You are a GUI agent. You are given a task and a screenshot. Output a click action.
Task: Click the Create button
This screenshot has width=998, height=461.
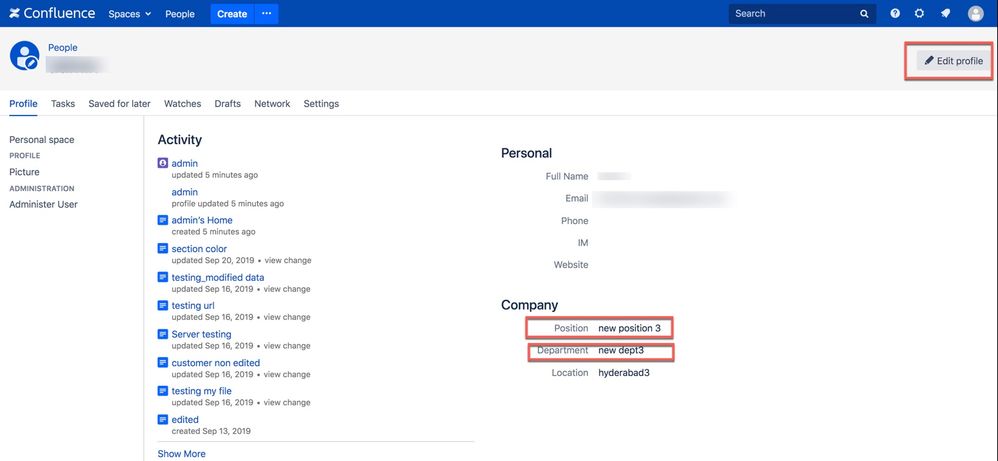coord(232,13)
